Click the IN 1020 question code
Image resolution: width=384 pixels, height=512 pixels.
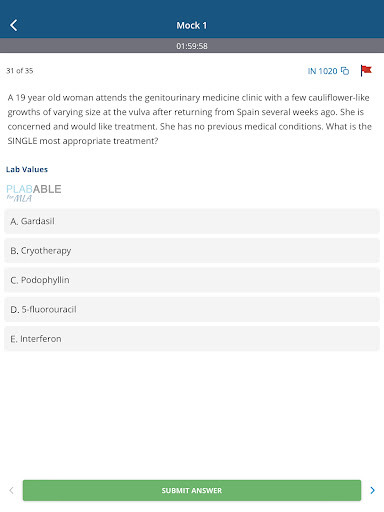(x=322, y=71)
